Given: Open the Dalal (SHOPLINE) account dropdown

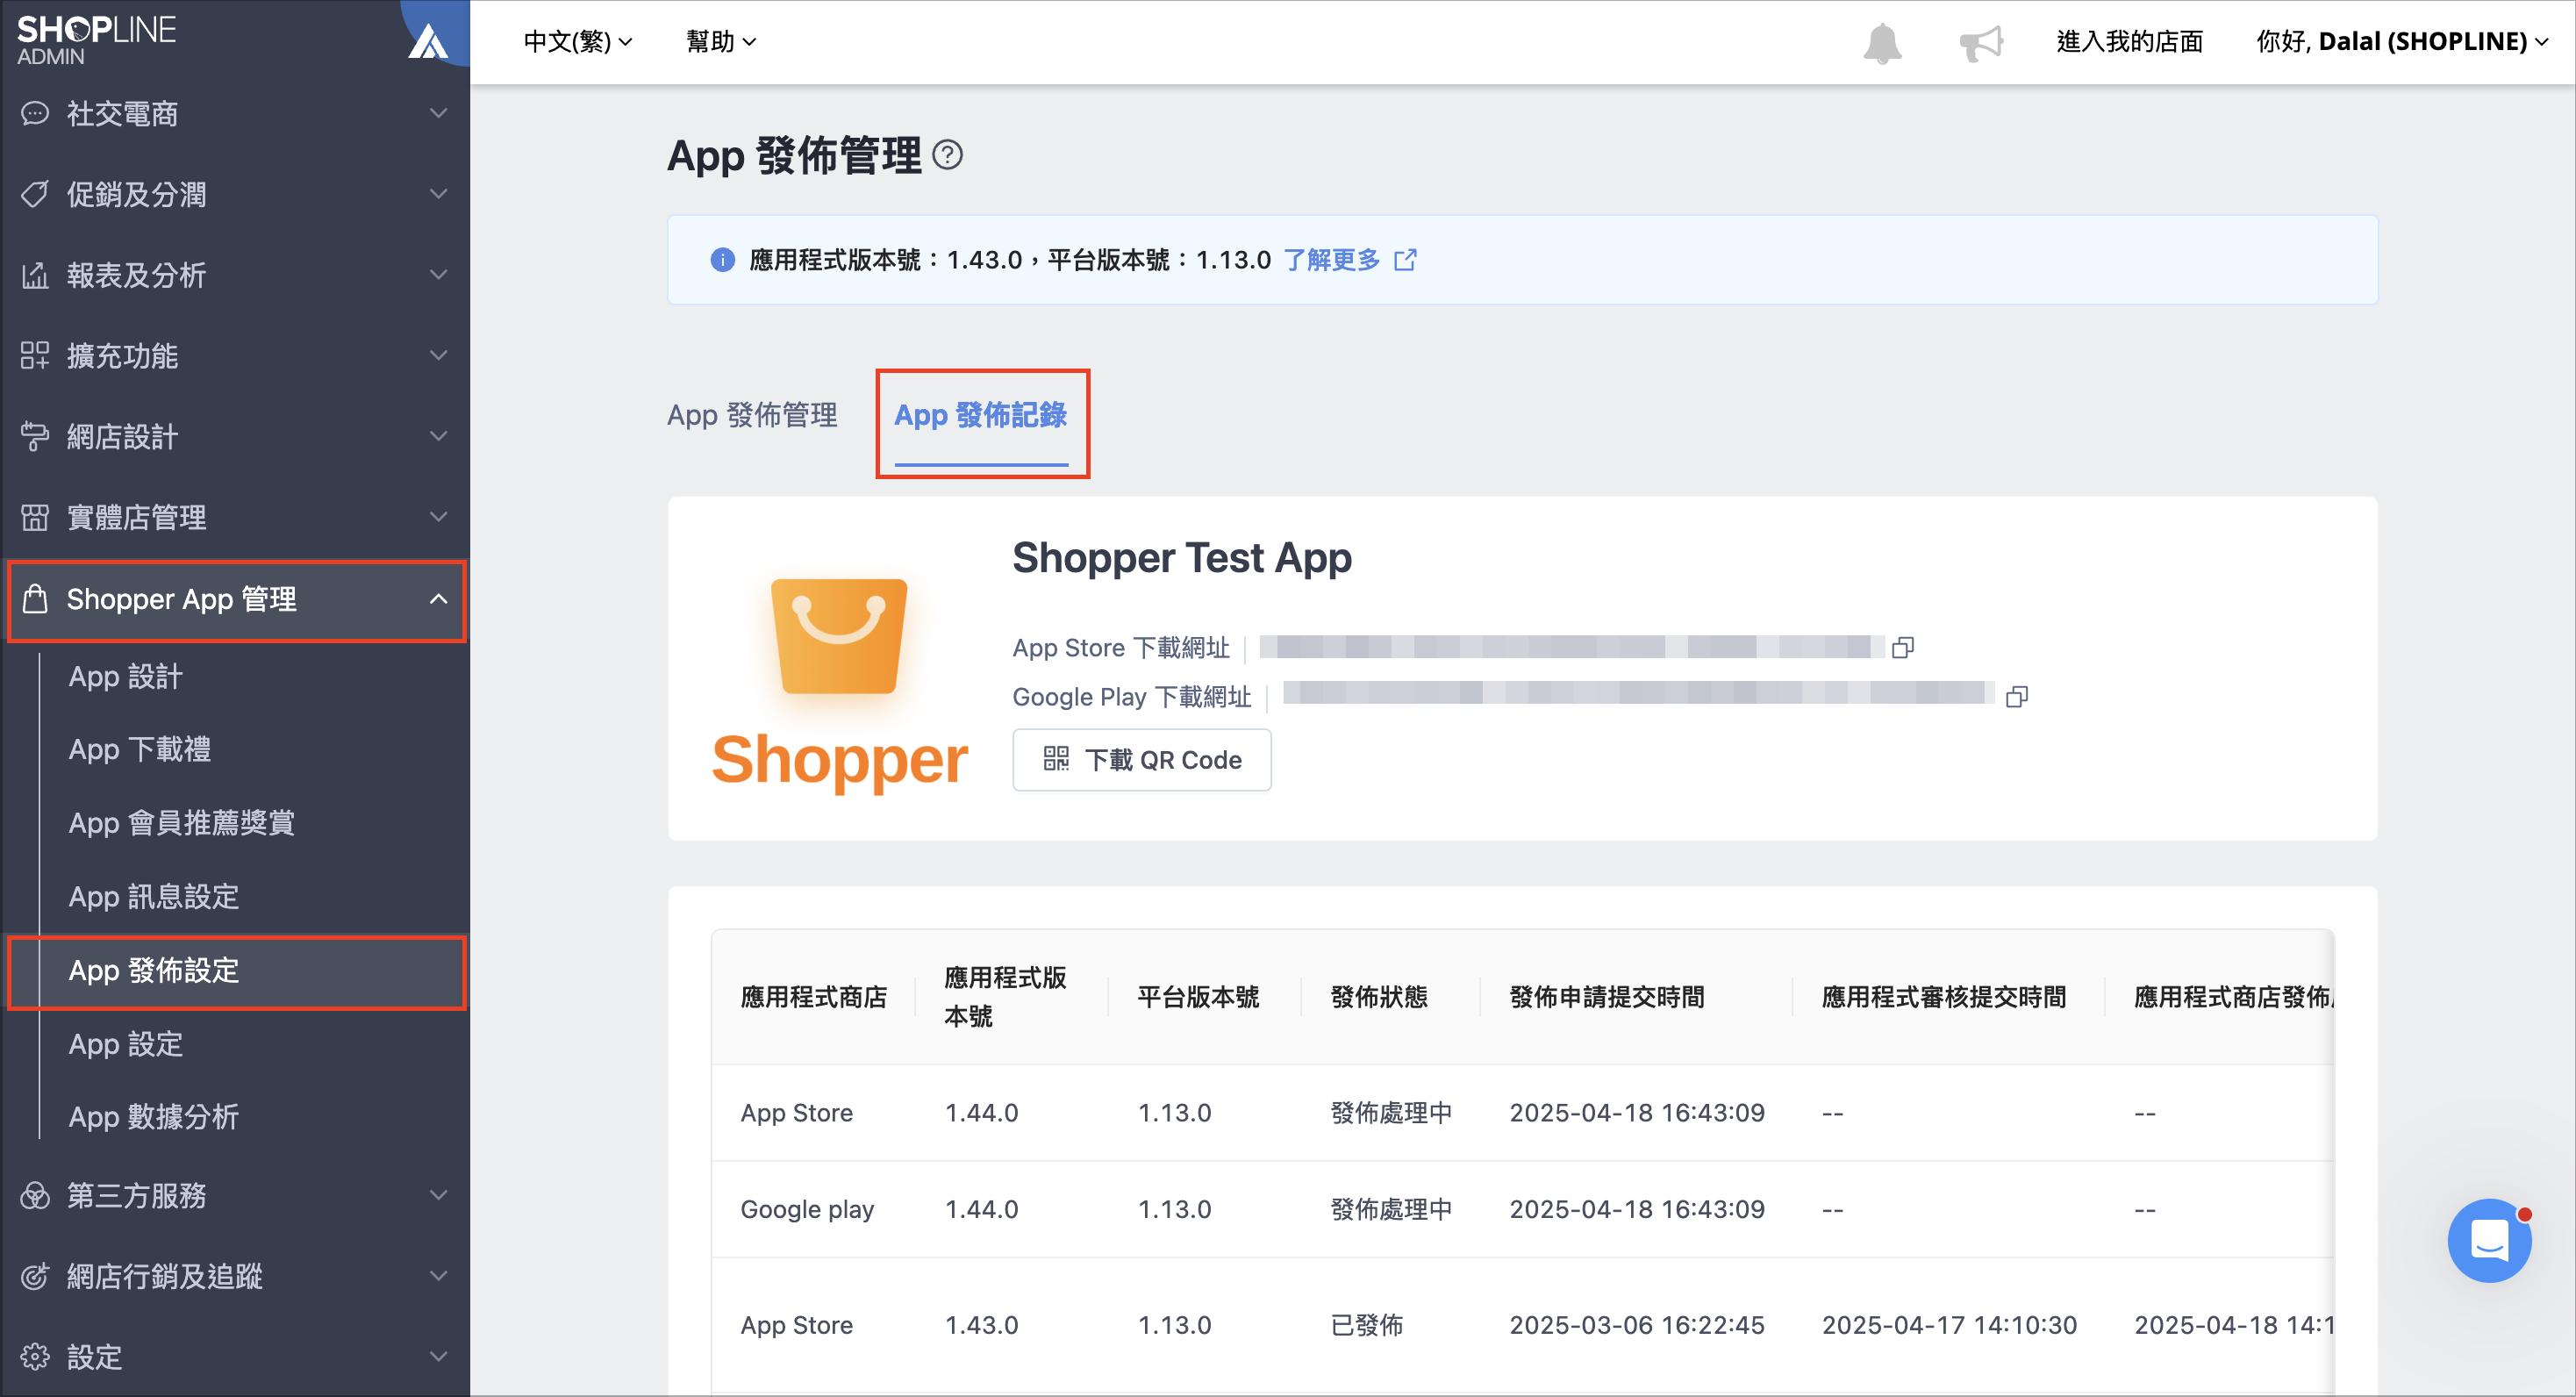Looking at the screenshot, I should [x=2401, y=42].
